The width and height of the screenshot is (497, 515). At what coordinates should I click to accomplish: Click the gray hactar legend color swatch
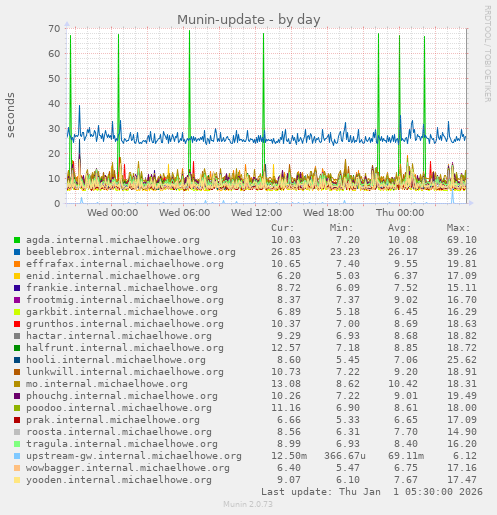click(x=17, y=336)
